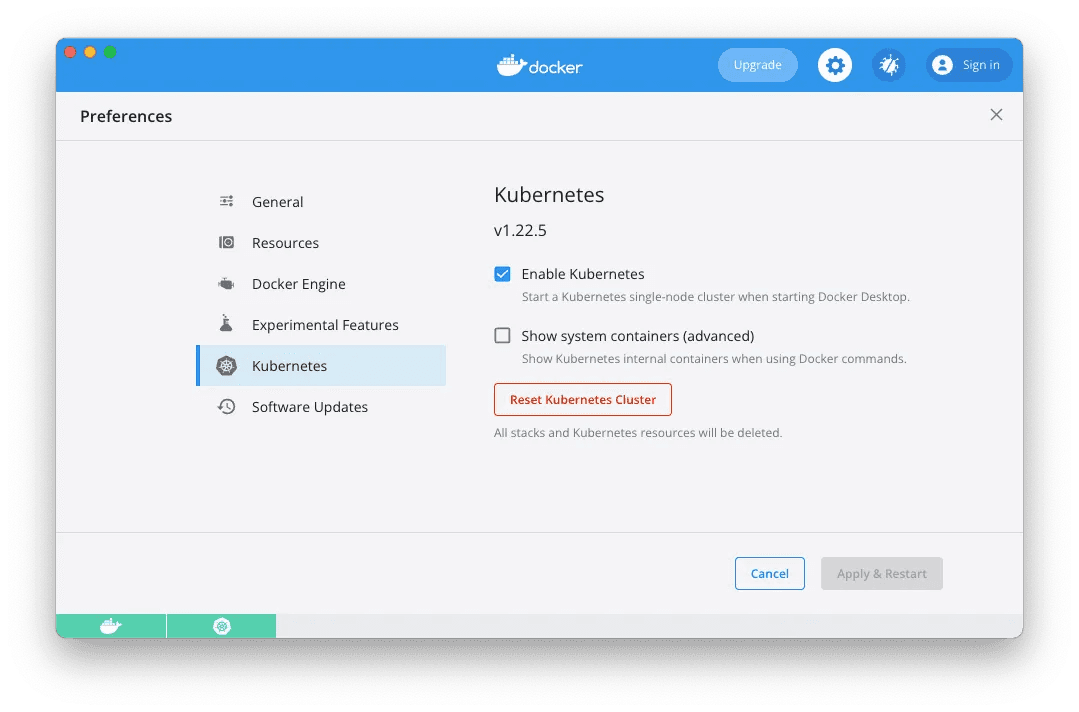
Task: Click 'Start a Kubernetes single-node cluster' description
Action: tap(716, 296)
